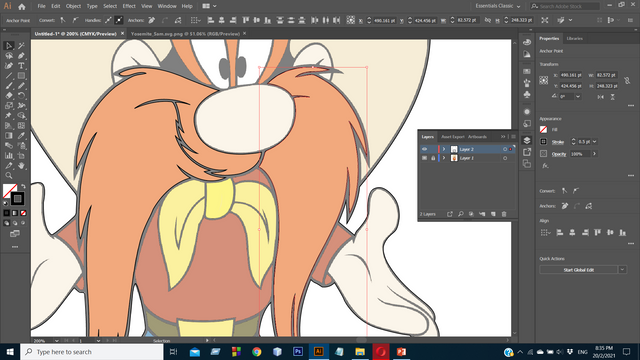Toggle visibility eye of Layer 2

click(x=424, y=149)
